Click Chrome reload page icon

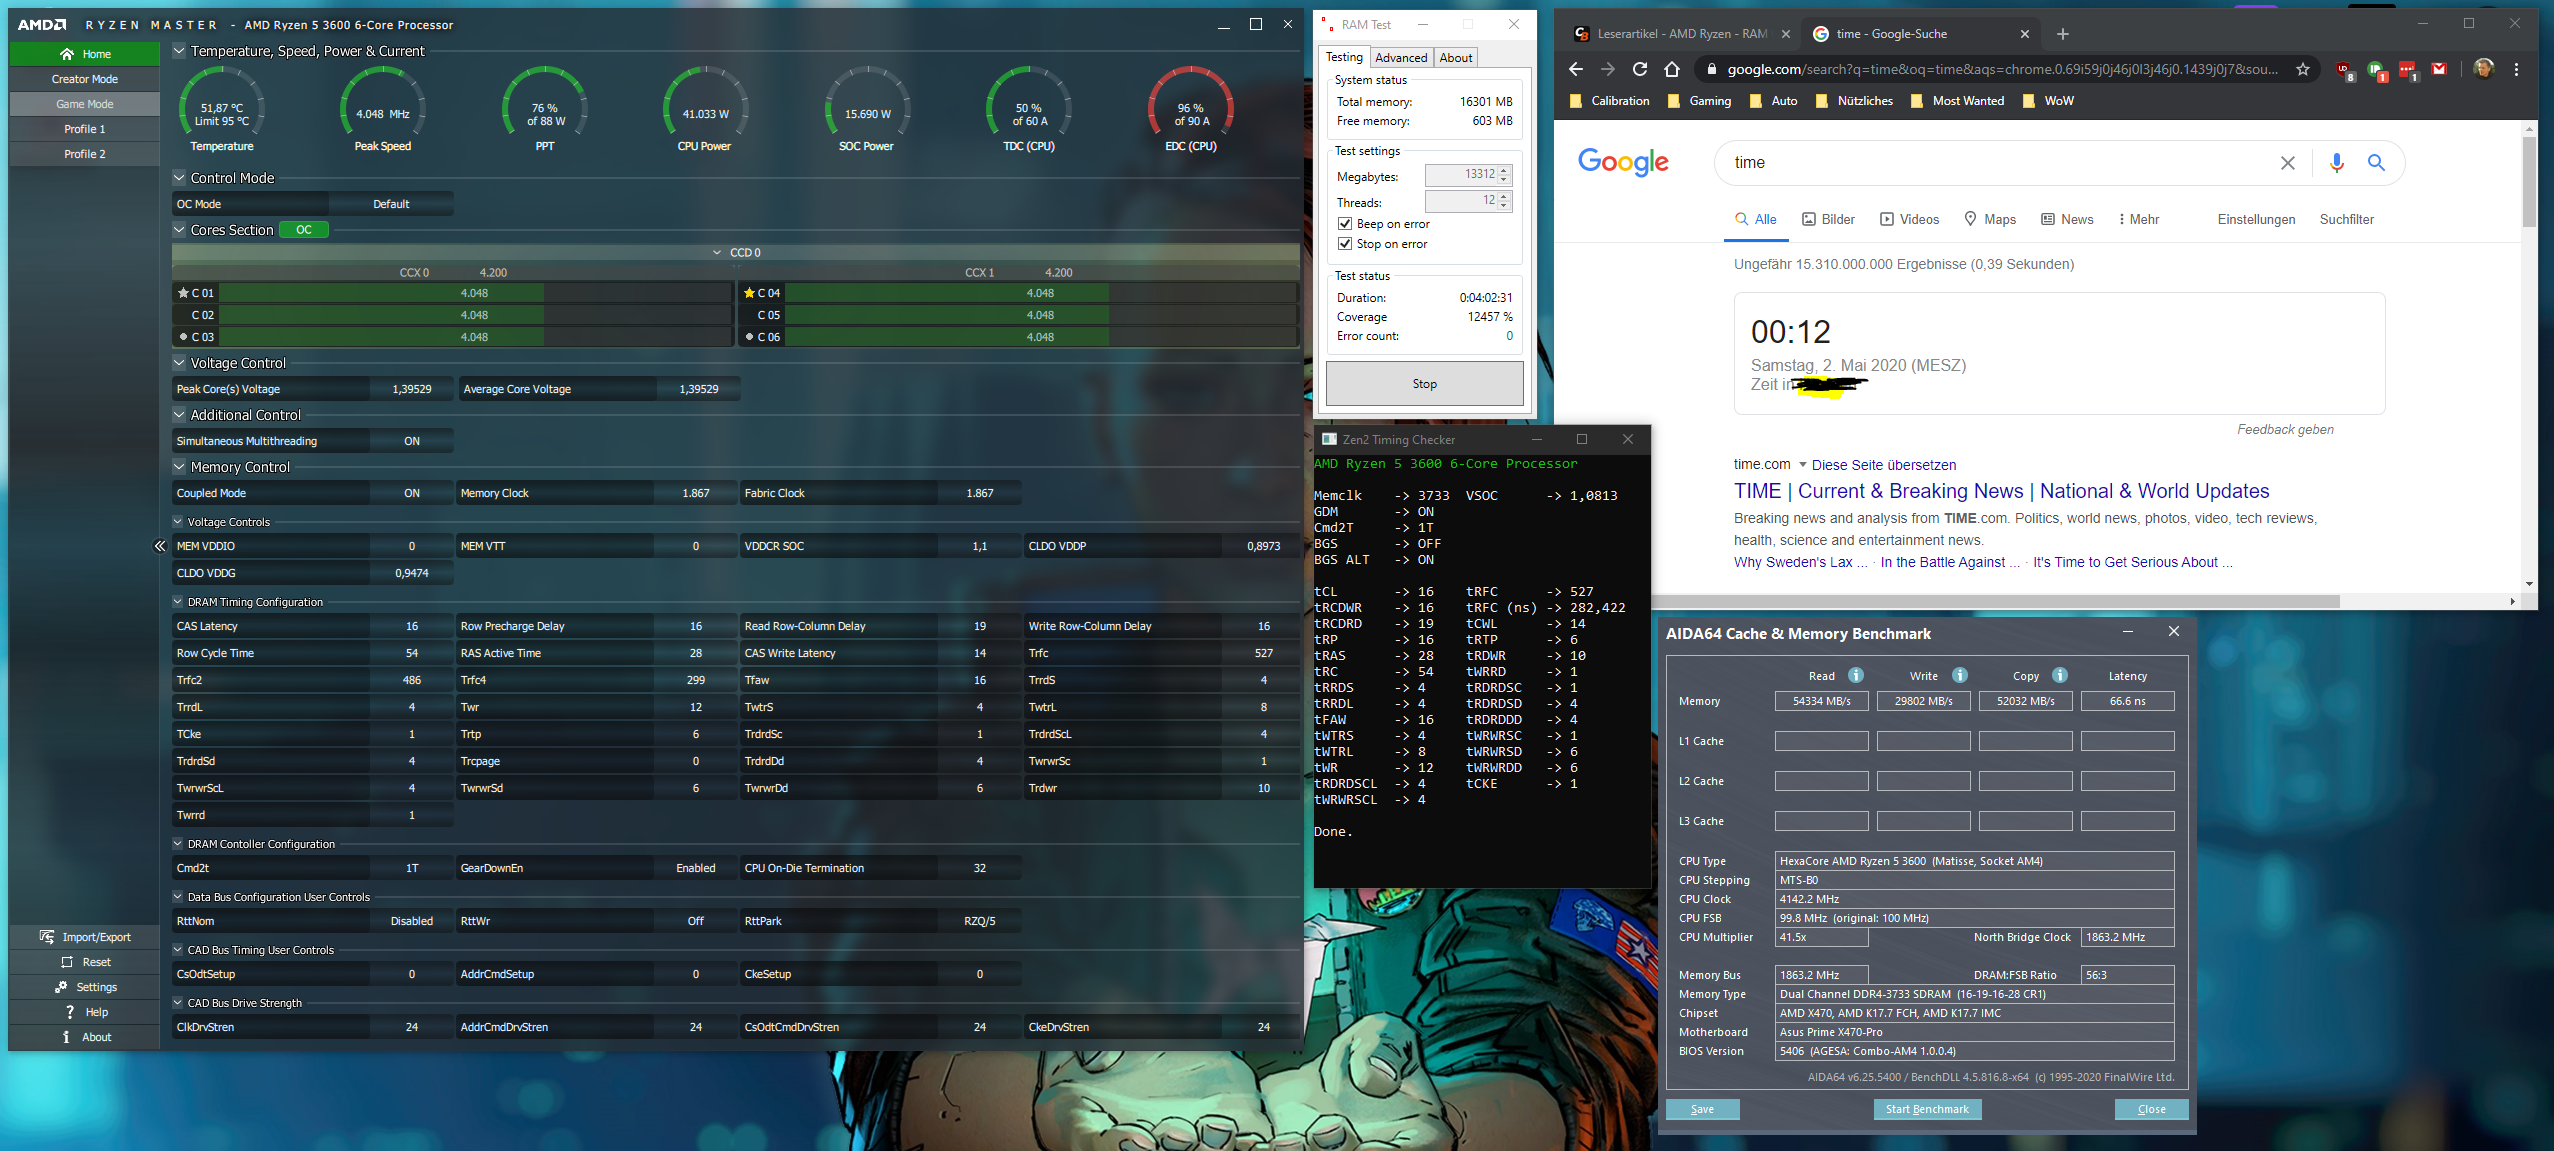pos(1640,69)
